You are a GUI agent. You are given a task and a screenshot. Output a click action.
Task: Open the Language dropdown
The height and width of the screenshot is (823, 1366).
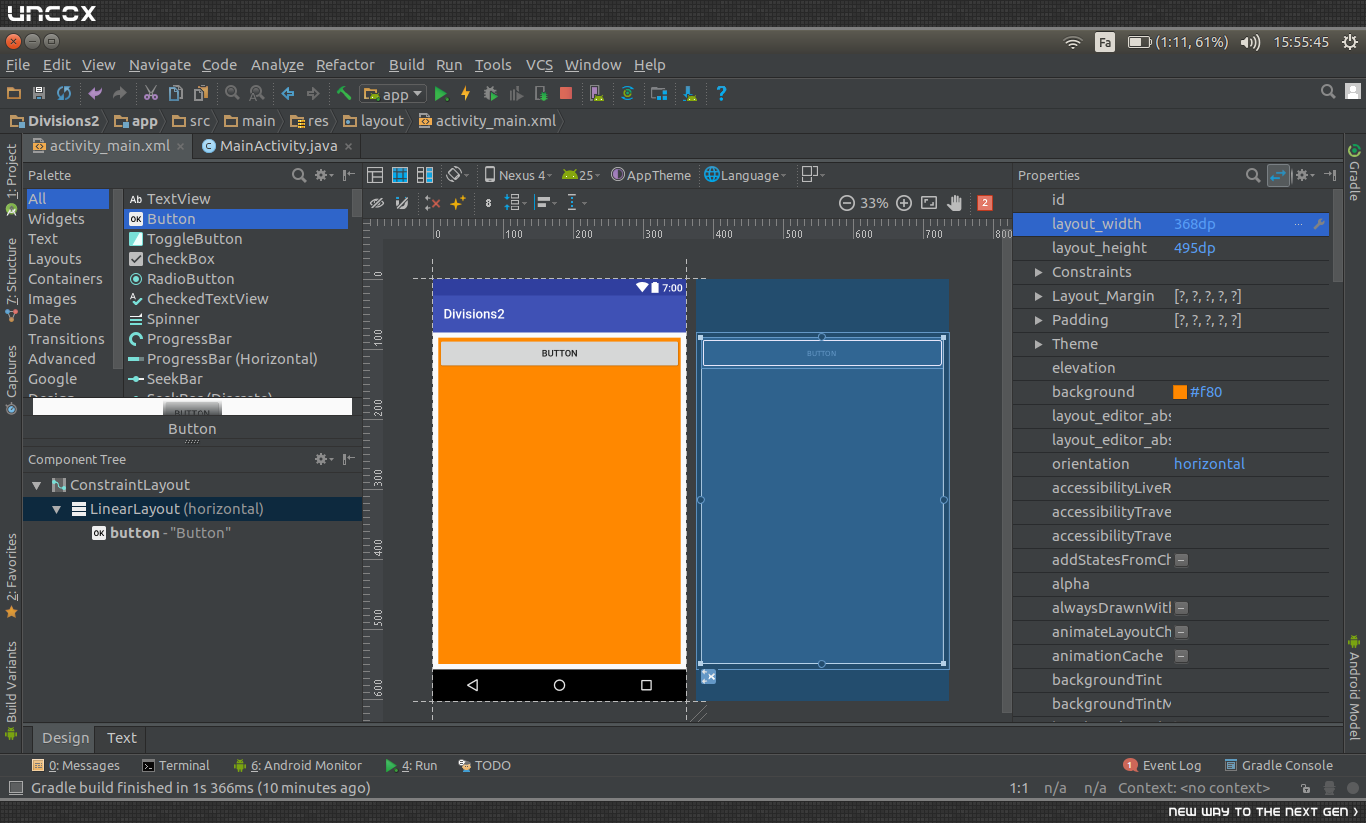745,175
